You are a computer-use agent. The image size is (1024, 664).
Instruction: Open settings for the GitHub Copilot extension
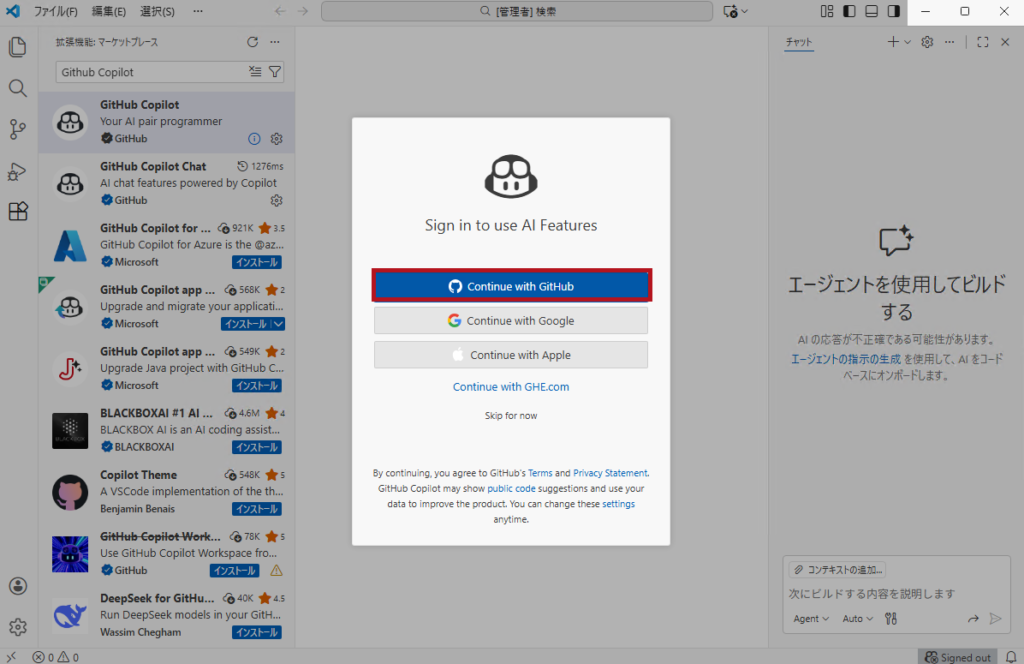coord(276,139)
